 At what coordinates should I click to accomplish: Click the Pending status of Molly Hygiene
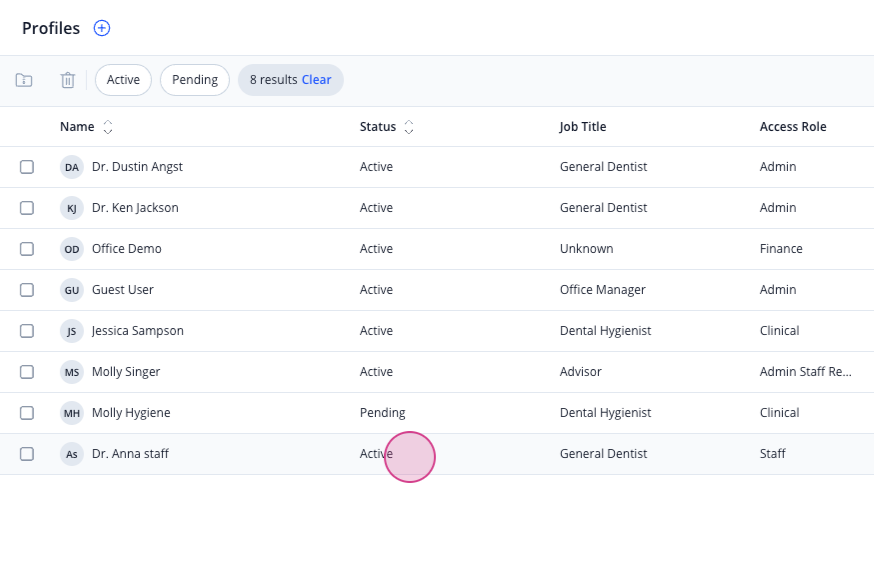(x=382, y=412)
